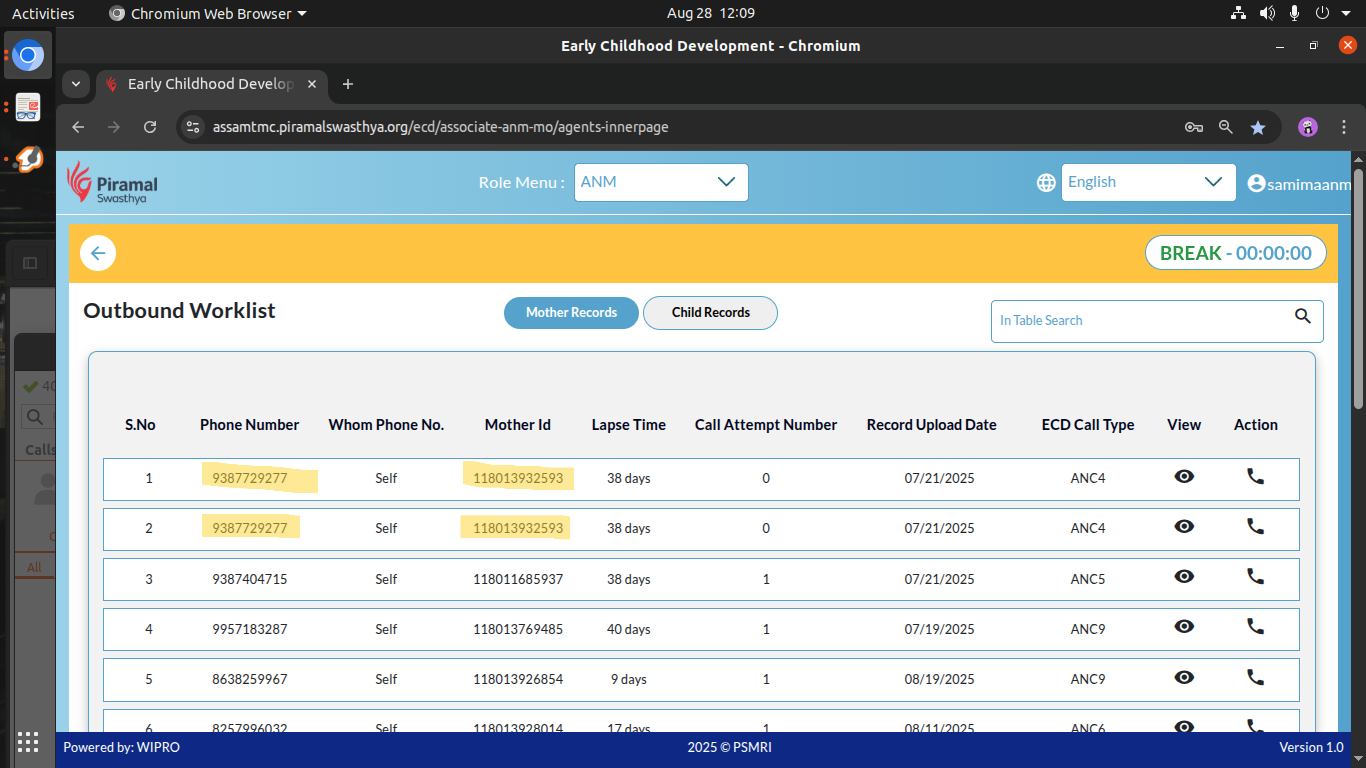Click the BREAK timer button

coord(1235,253)
